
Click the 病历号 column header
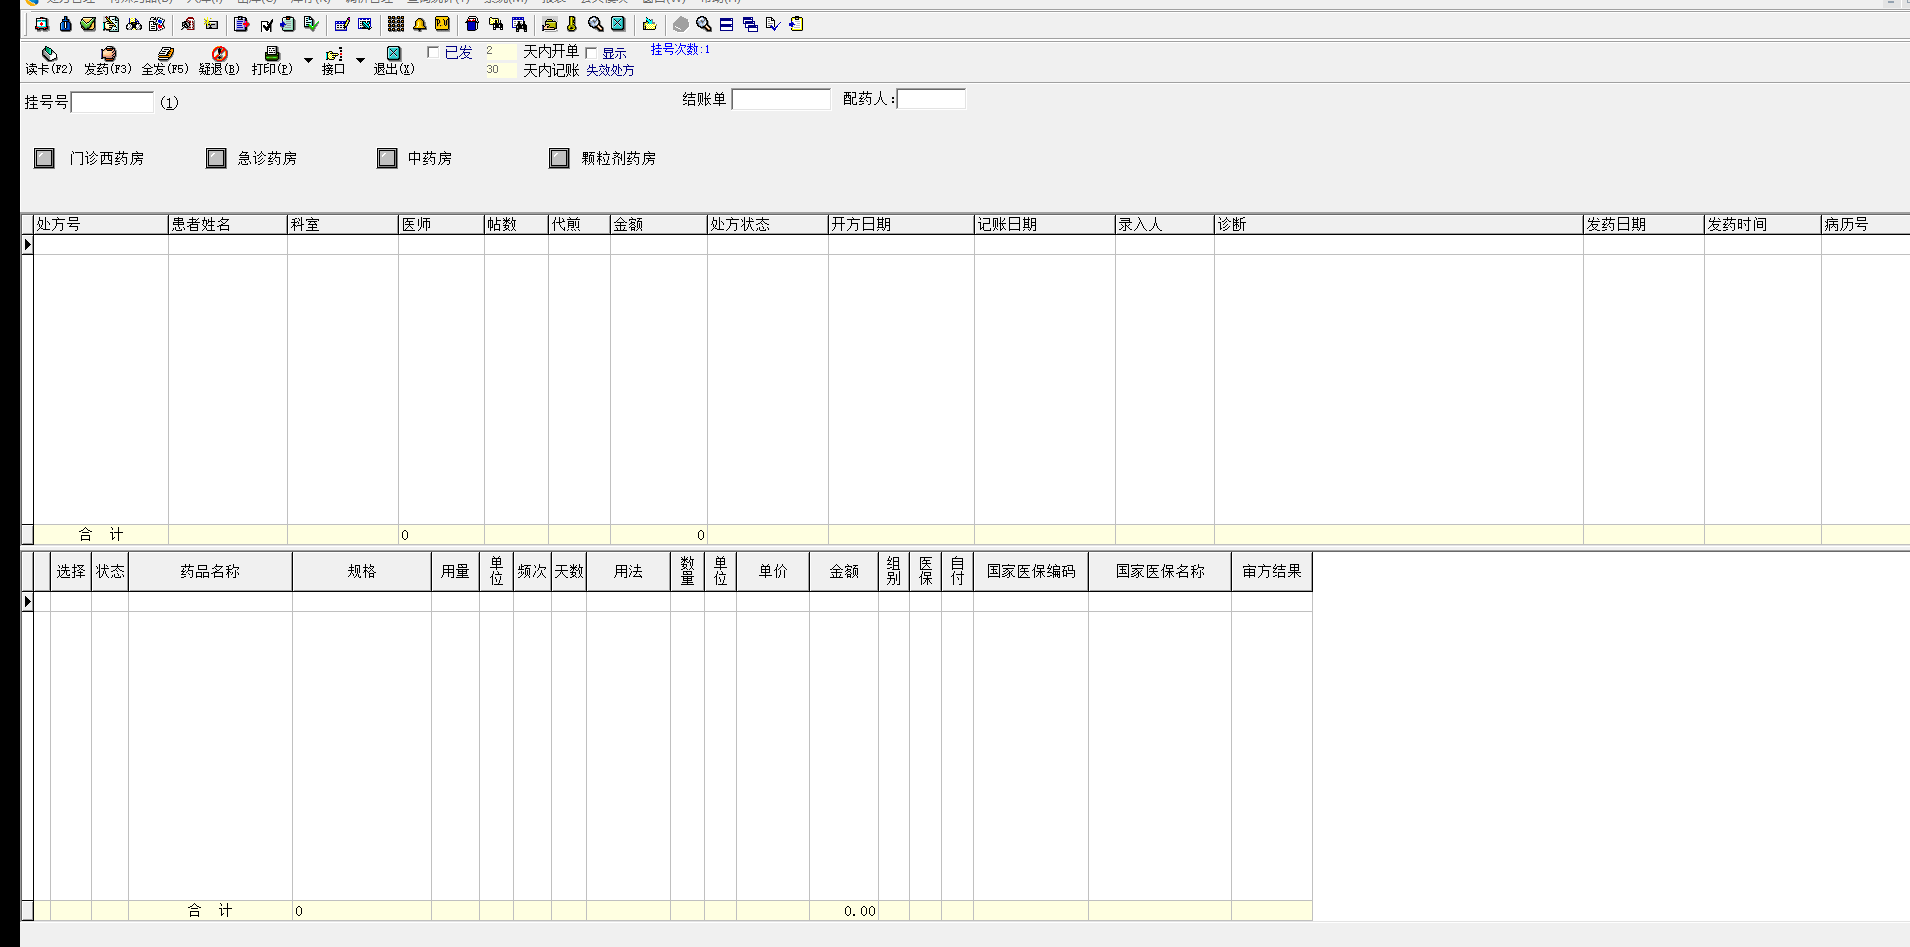1866,224
